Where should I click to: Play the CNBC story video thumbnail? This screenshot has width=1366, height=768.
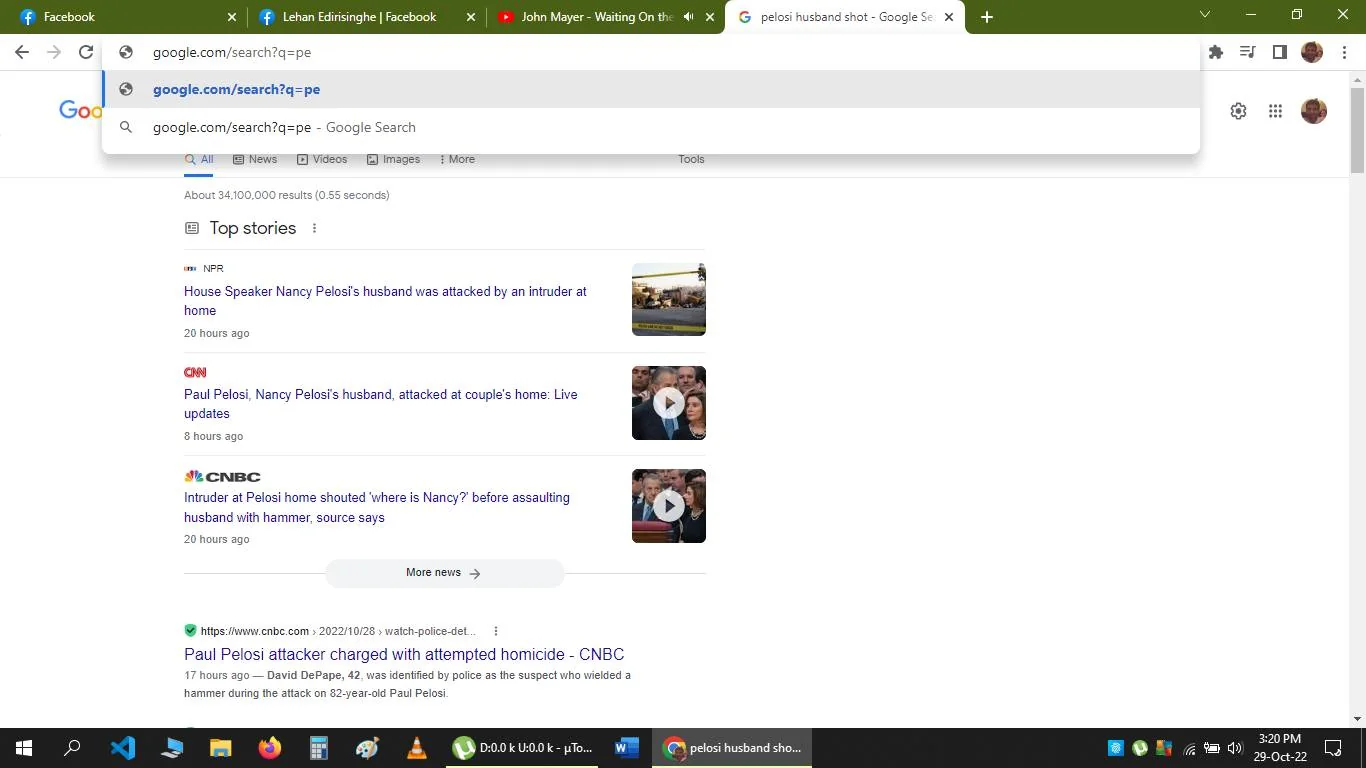[669, 506]
